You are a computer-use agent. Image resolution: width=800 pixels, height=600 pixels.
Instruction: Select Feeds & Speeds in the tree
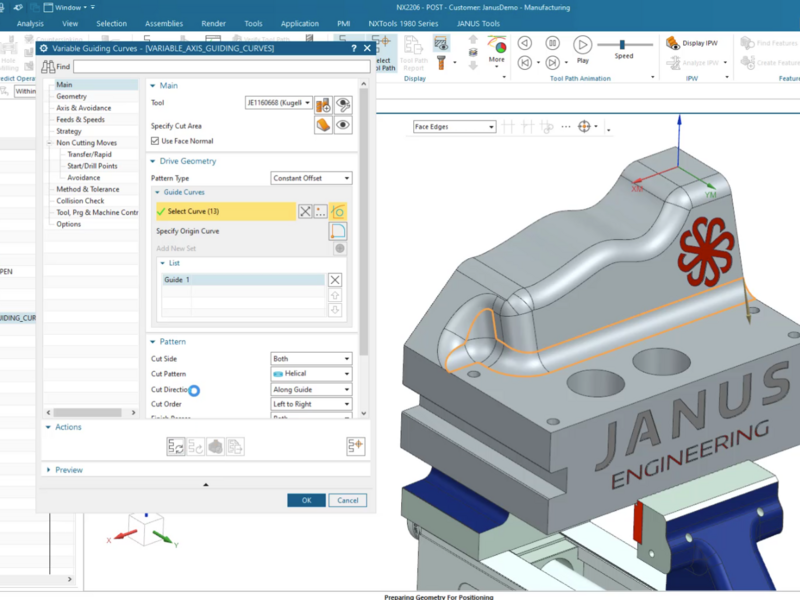[x=81, y=119]
